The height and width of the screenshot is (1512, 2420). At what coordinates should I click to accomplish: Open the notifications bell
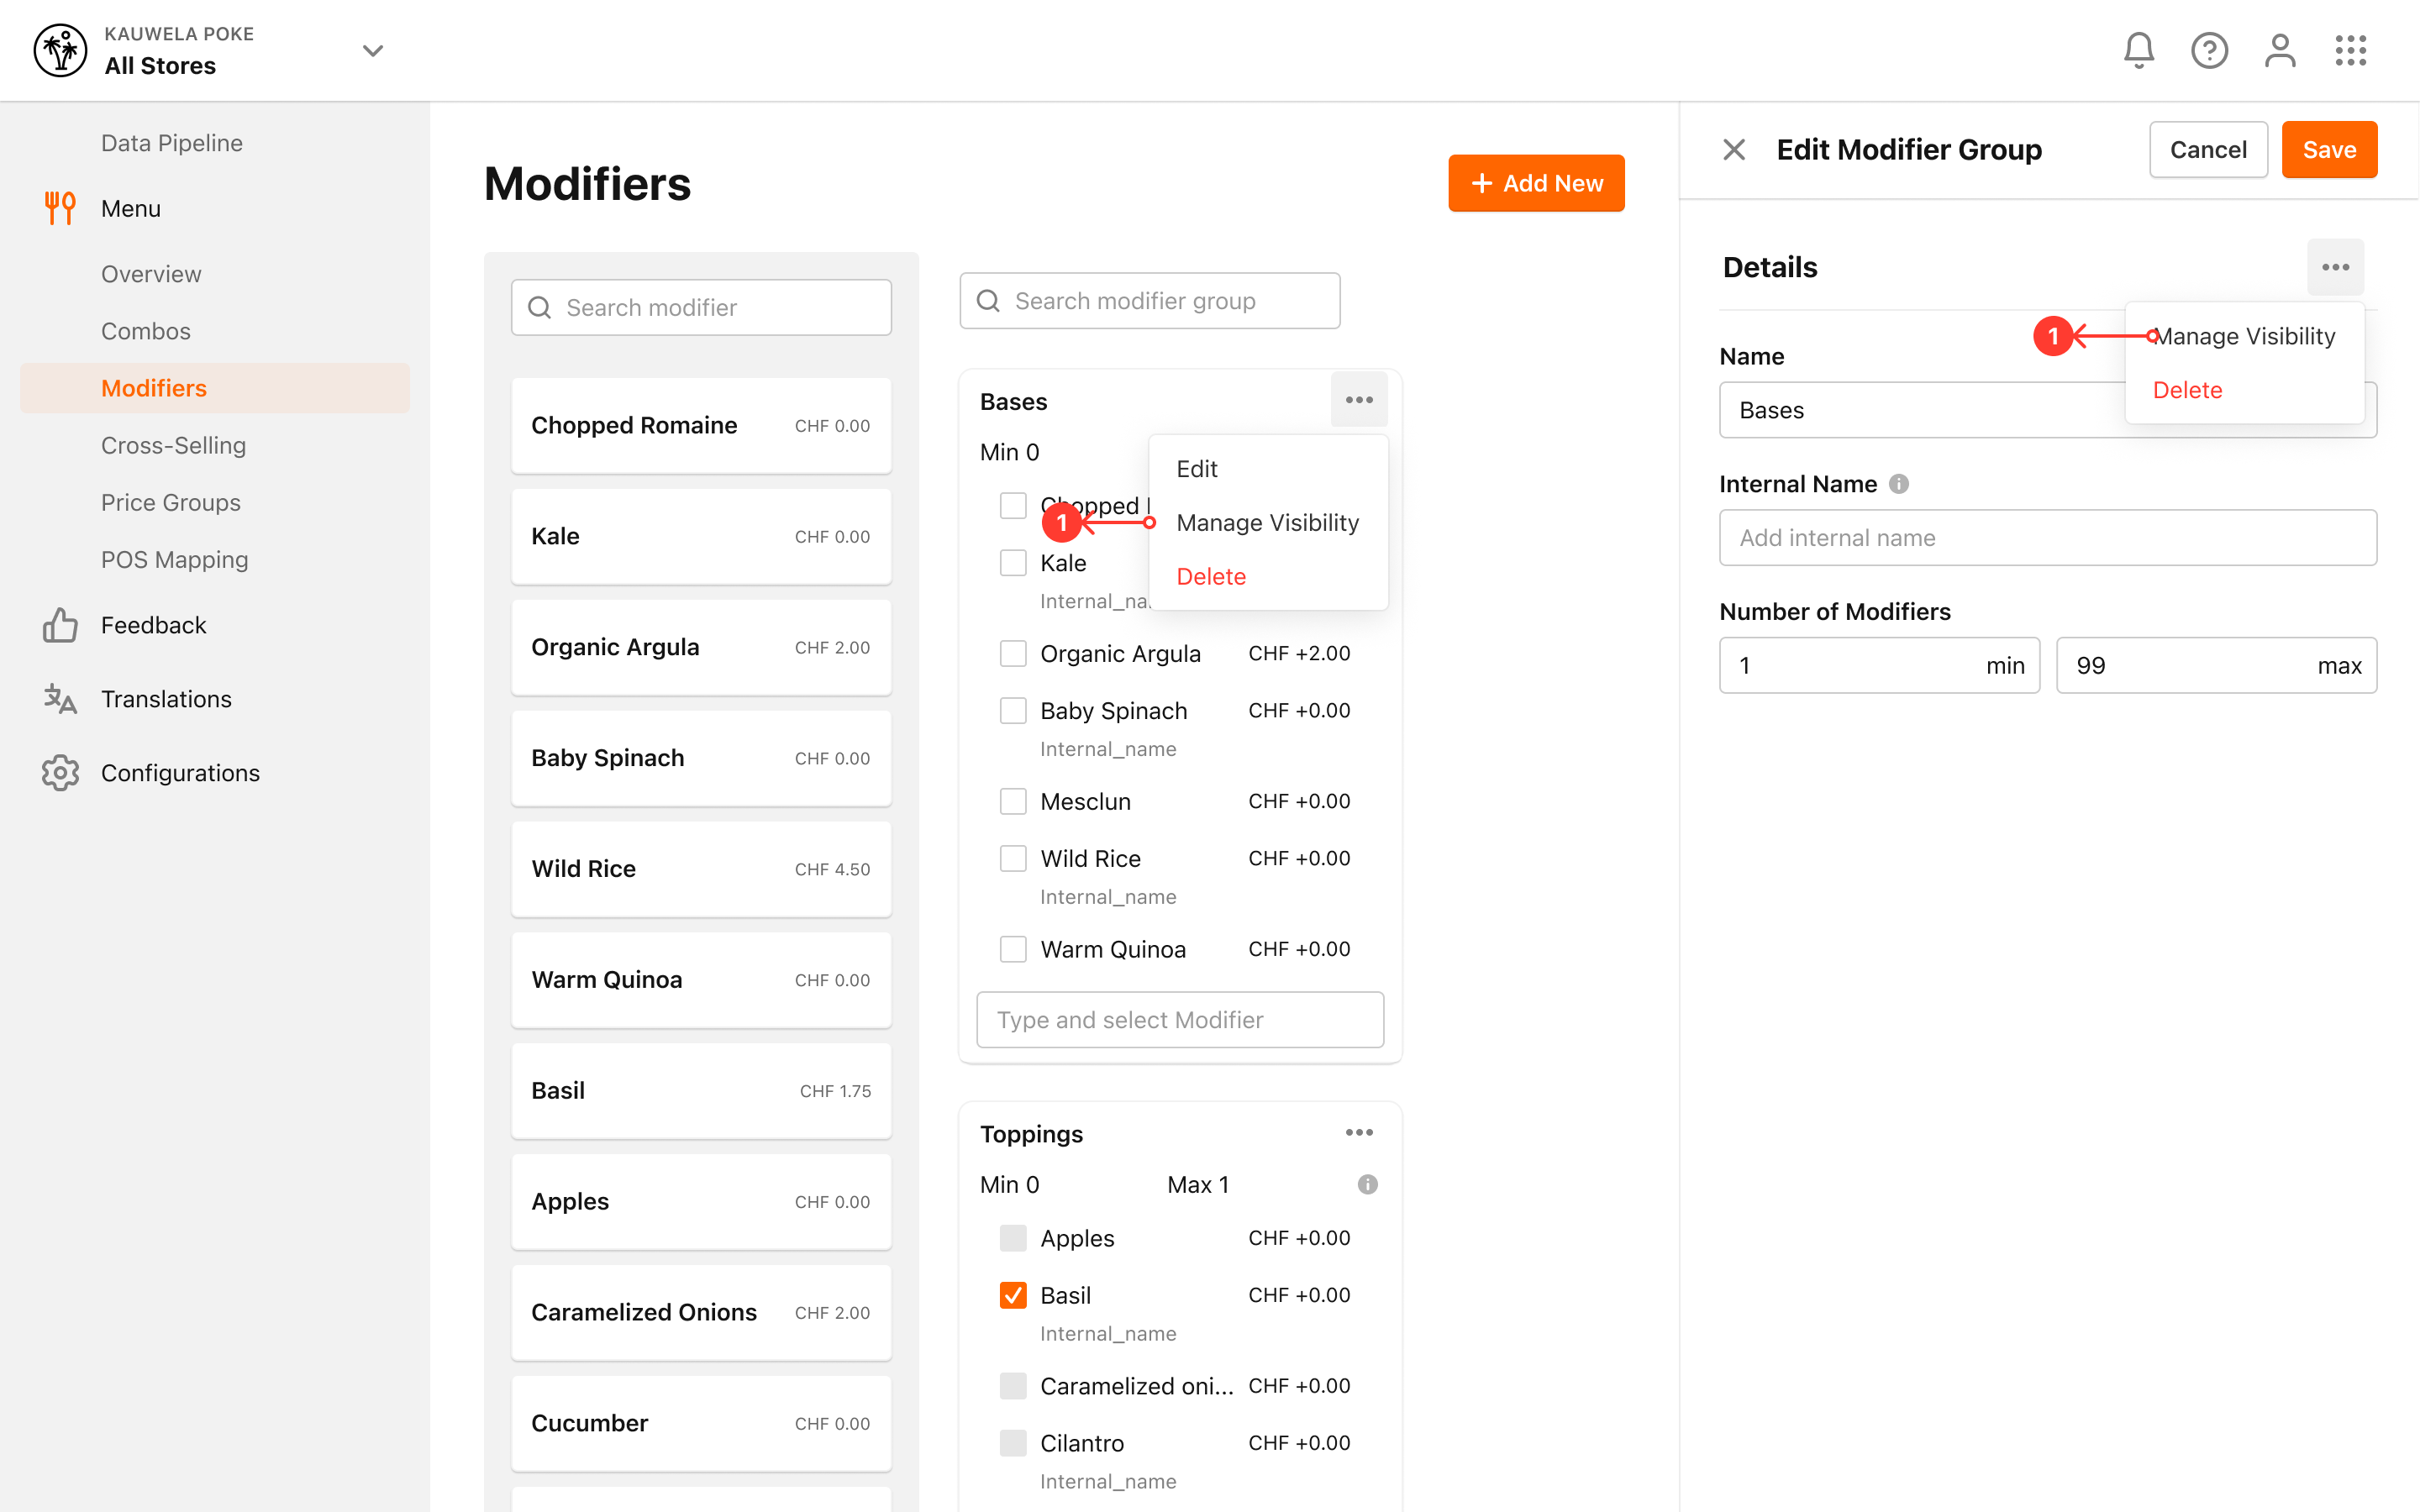(2138, 50)
